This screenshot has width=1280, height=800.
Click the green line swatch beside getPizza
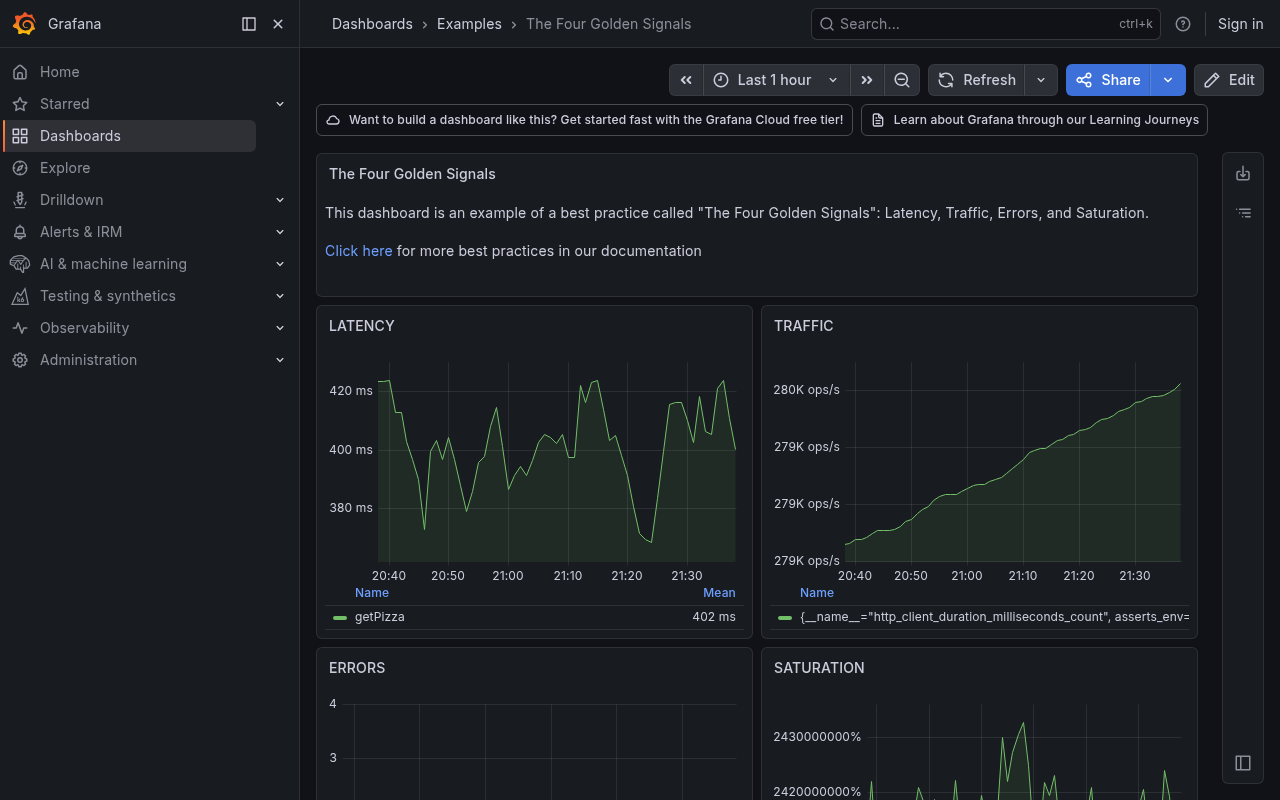pos(339,618)
